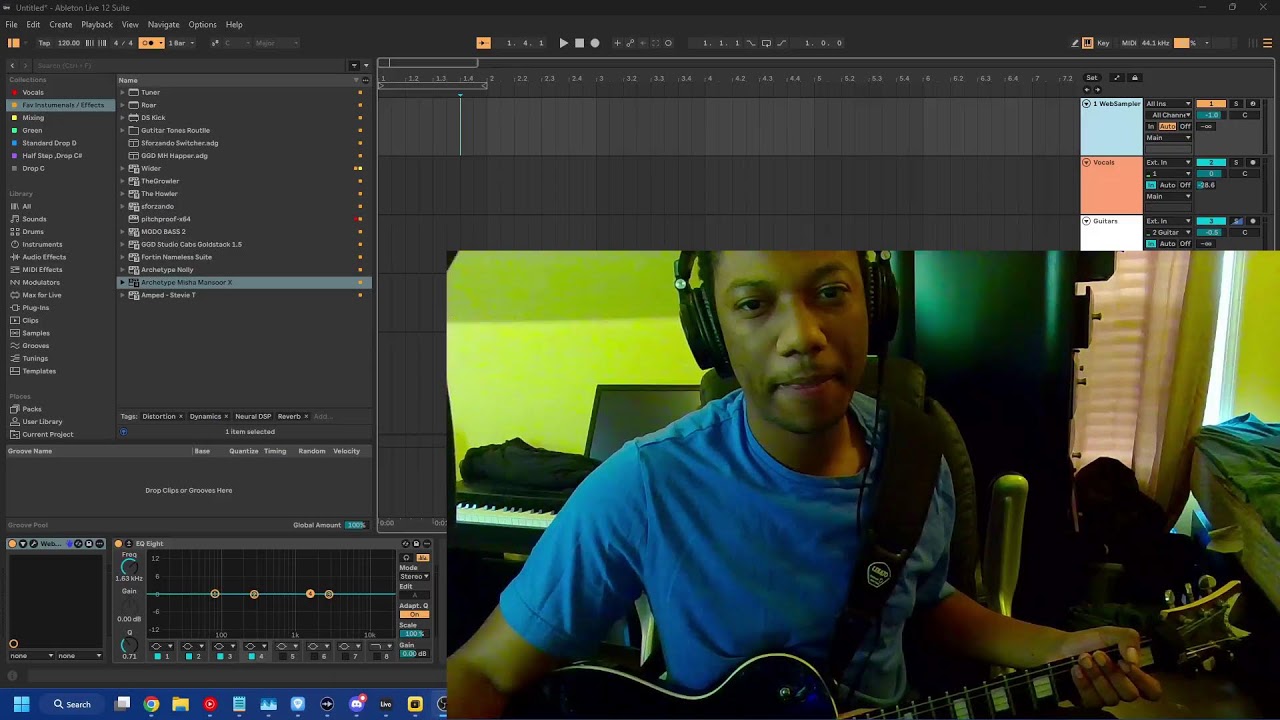The height and width of the screenshot is (720, 1280).
Task: Set WebSampler monitor to Auto
Action: point(1168,127)
